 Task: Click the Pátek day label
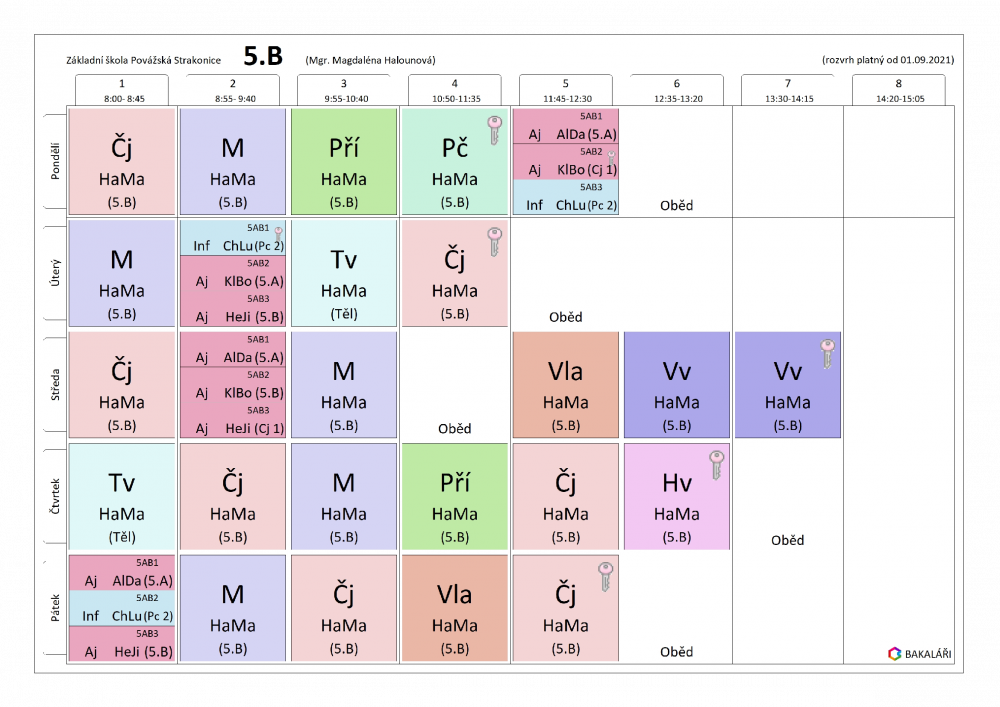(x=56, y=607)
